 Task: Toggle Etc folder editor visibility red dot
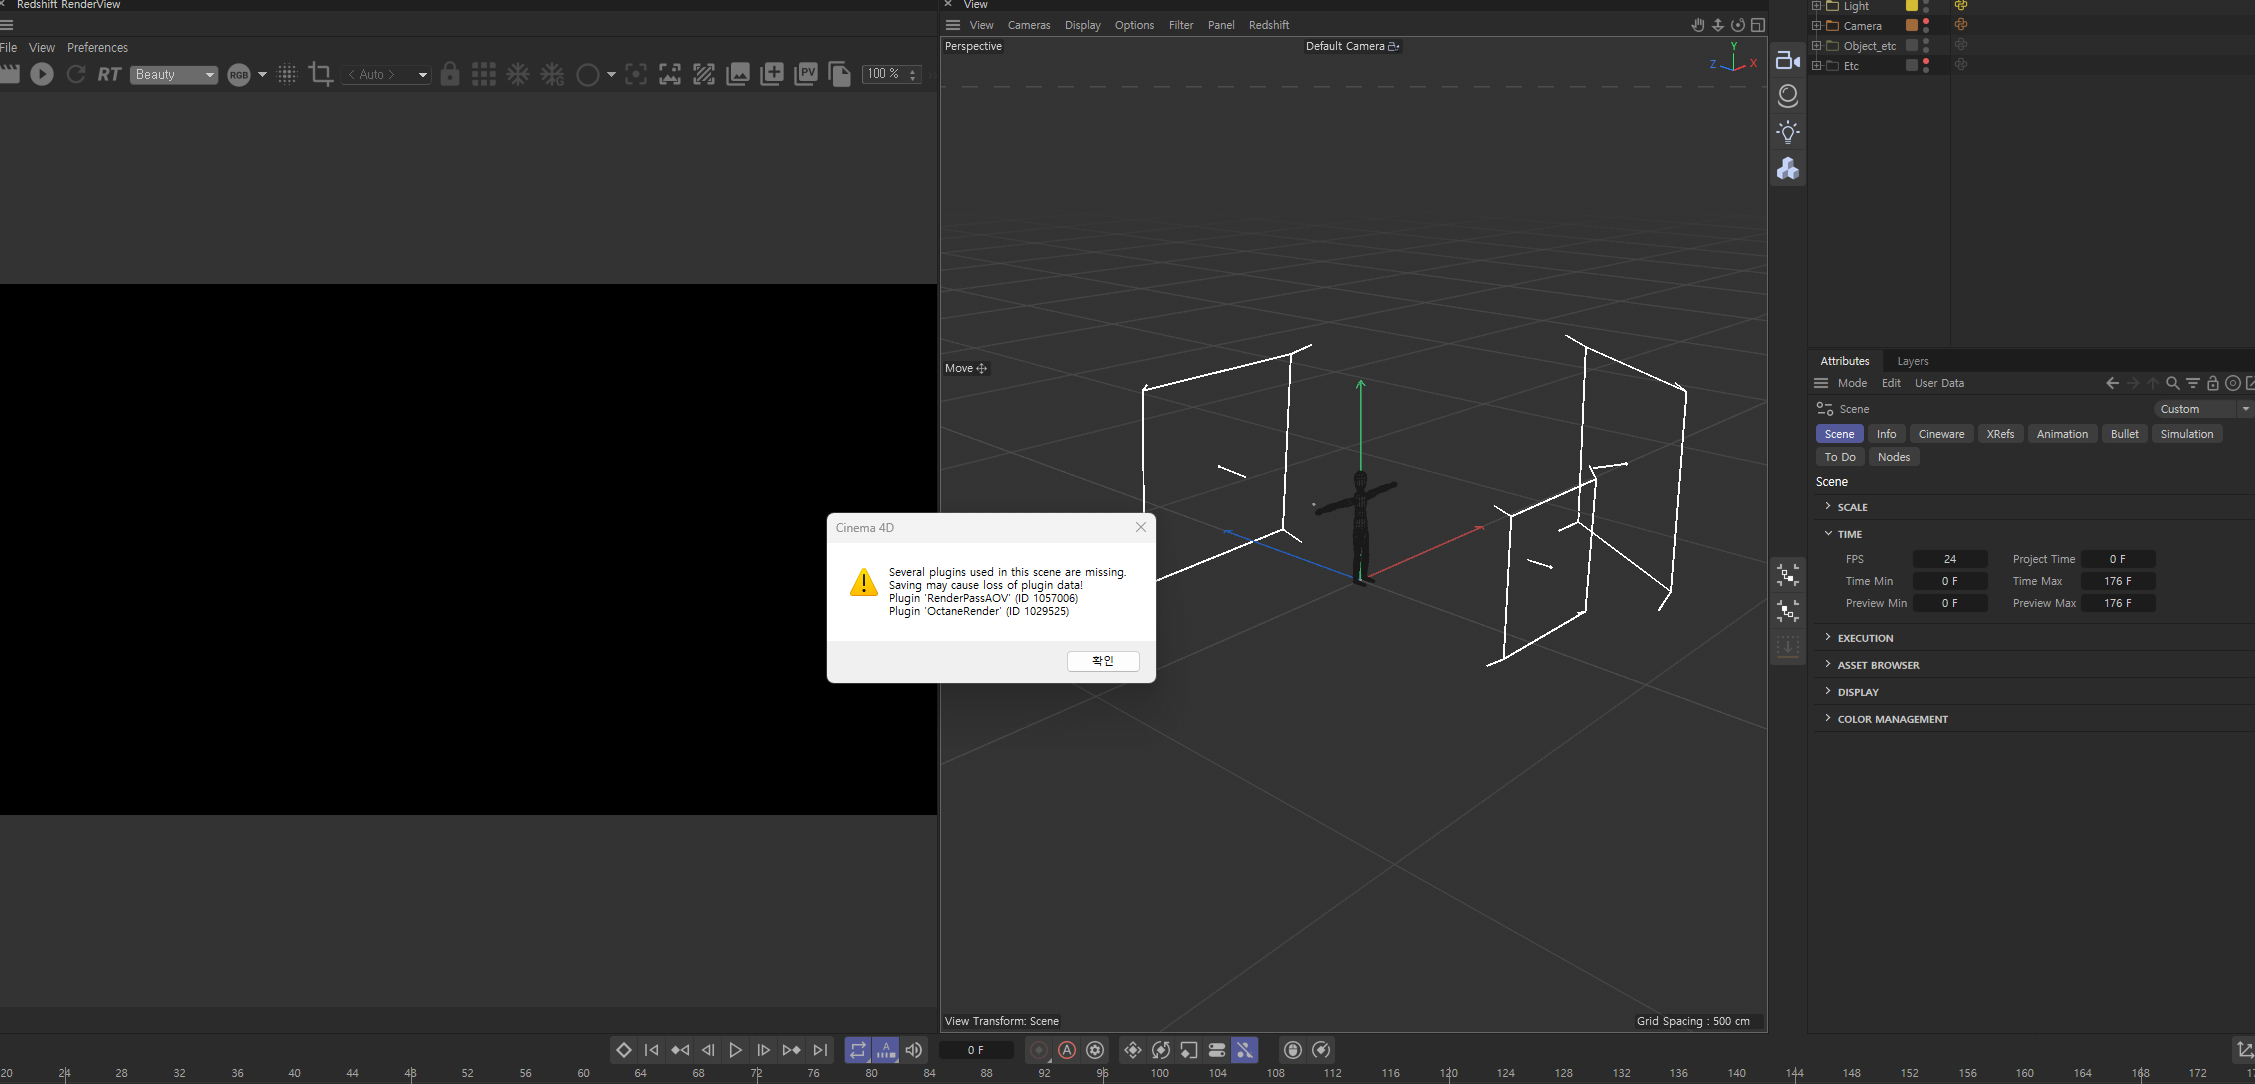click(1926, 62)
